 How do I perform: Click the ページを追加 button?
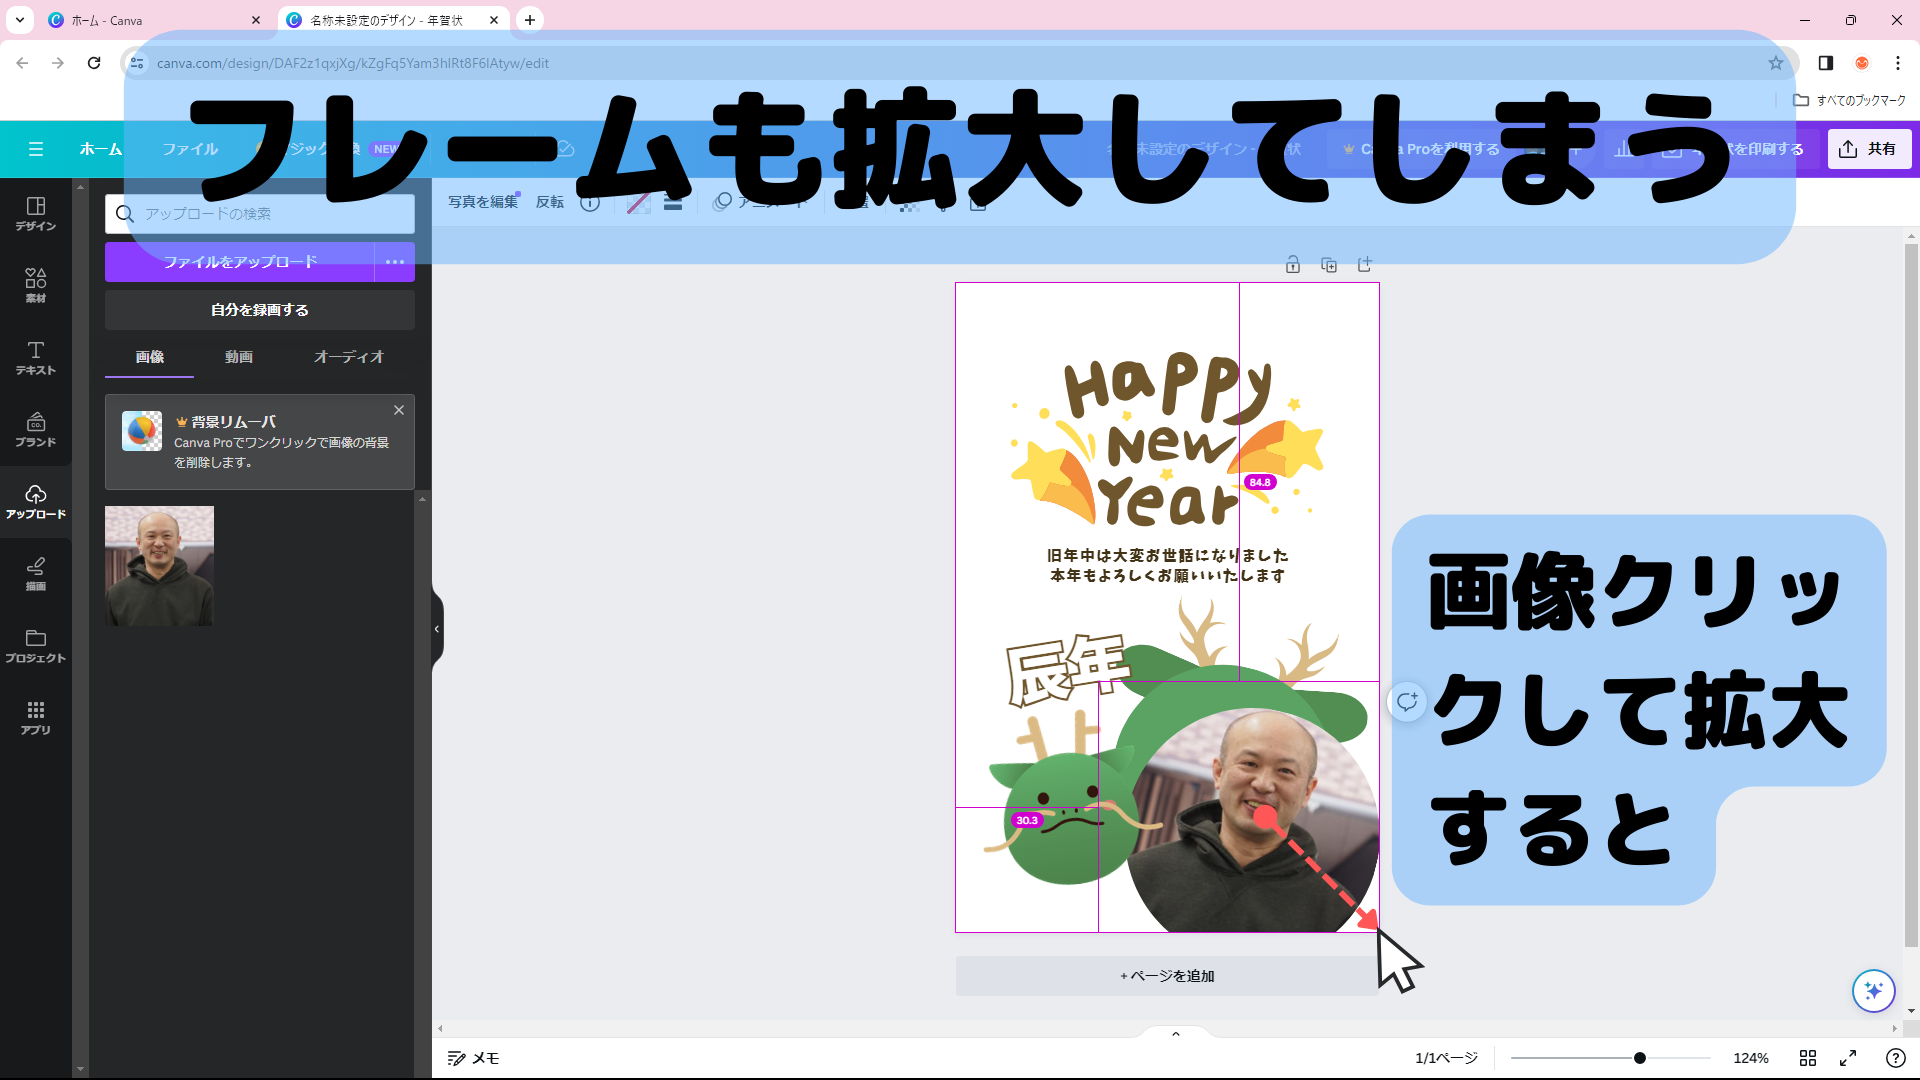click(1167, 976)
